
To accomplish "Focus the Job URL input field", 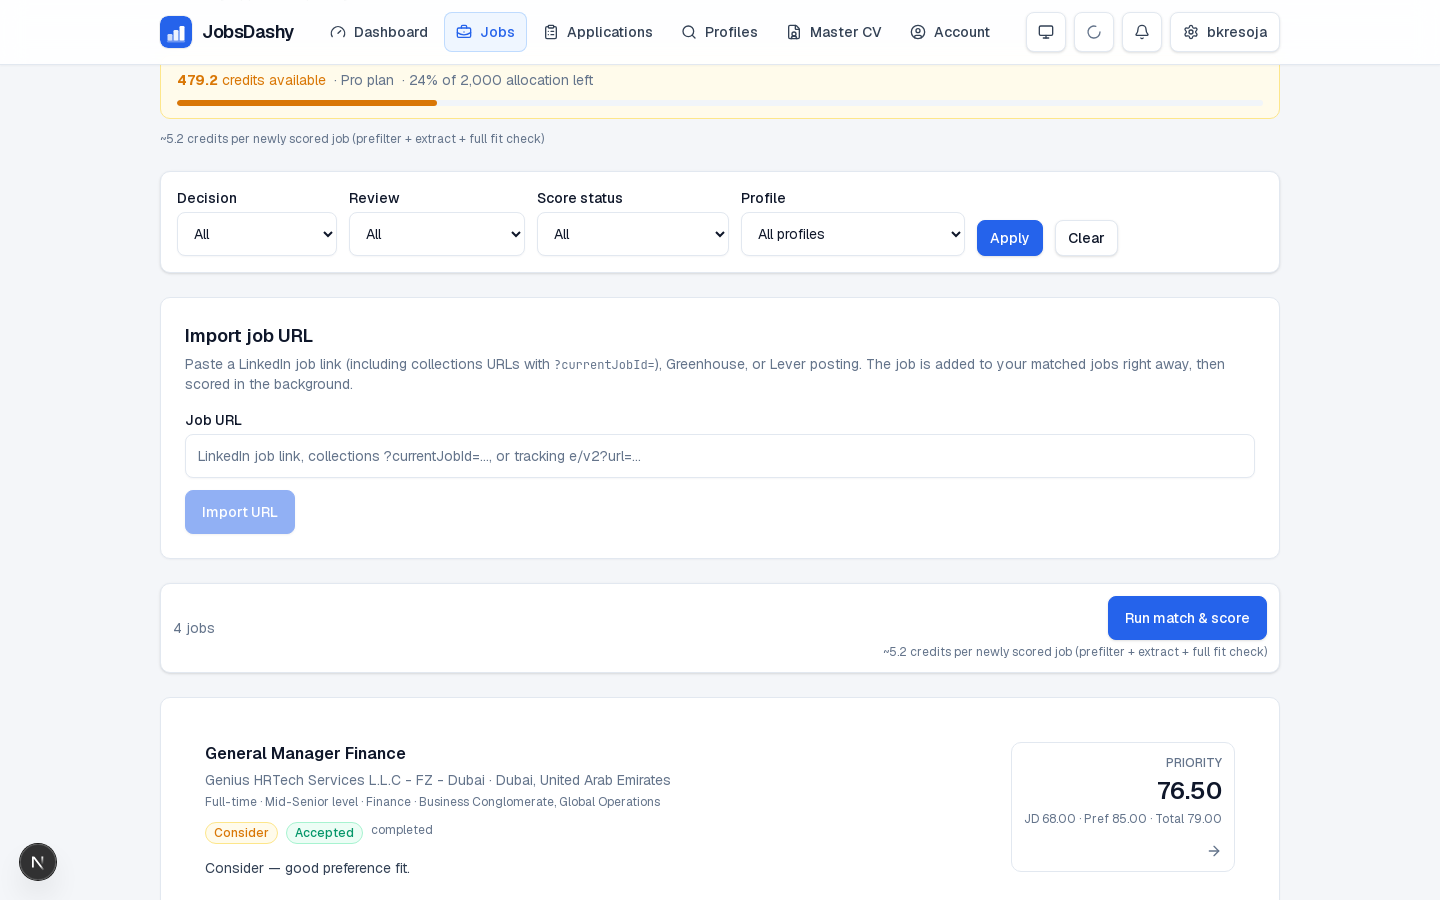I will click(720, 456).
